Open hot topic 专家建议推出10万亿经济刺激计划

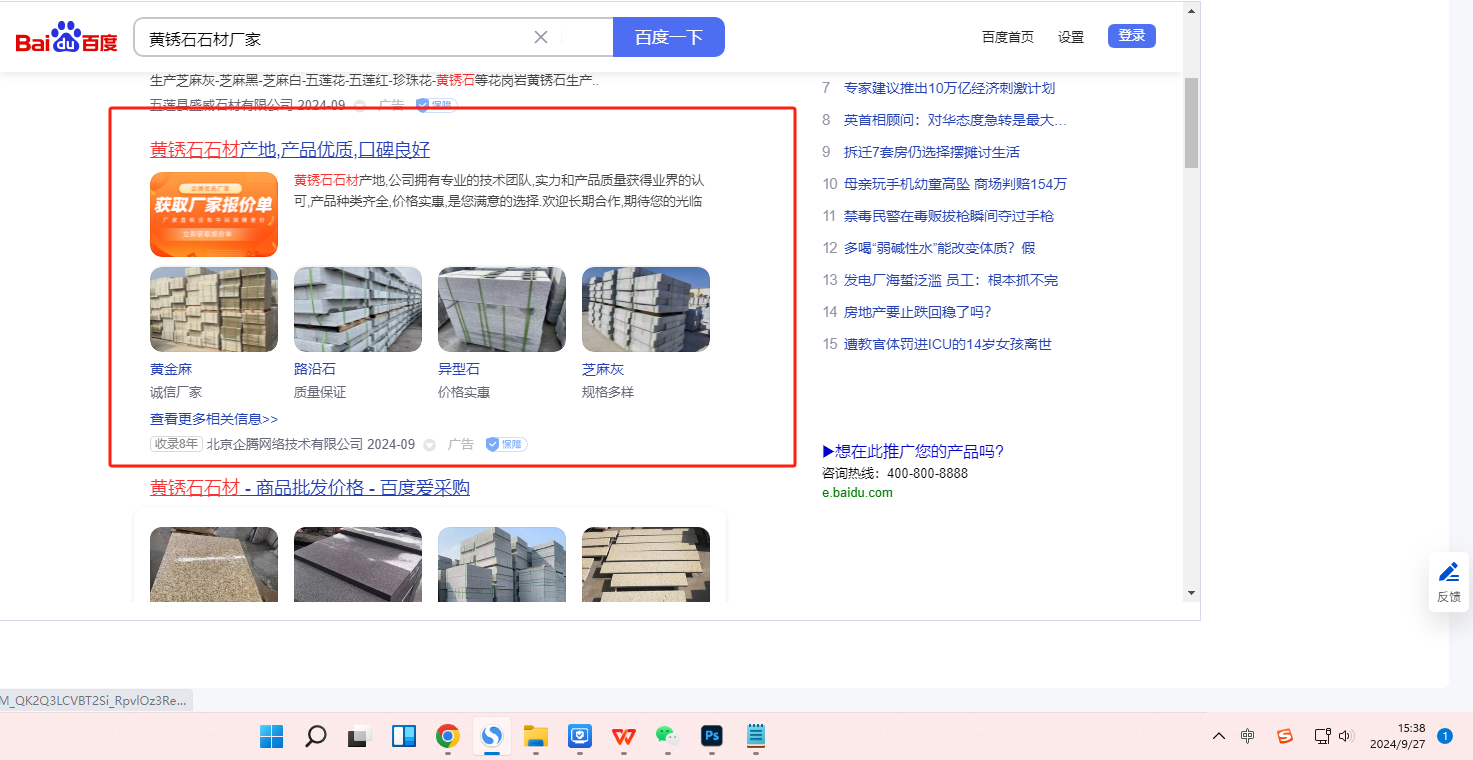[949, 88]
